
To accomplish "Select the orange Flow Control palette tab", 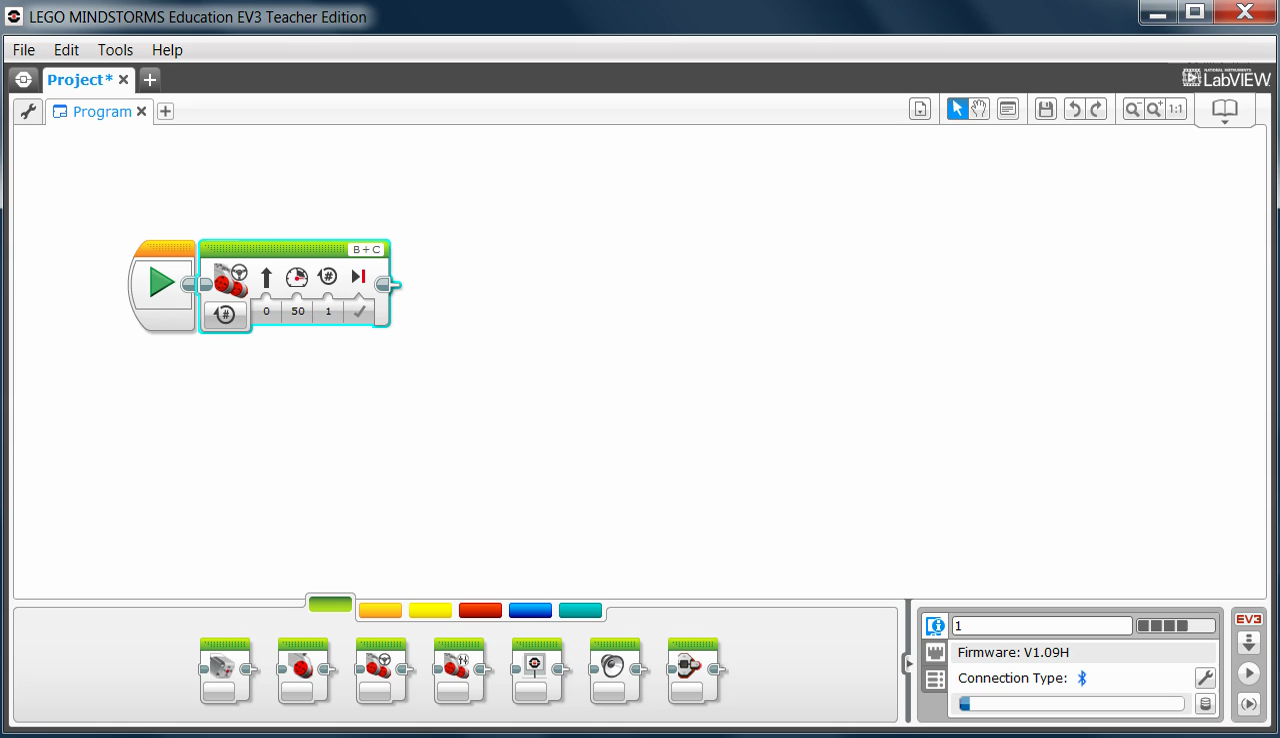I will [380, 611].
